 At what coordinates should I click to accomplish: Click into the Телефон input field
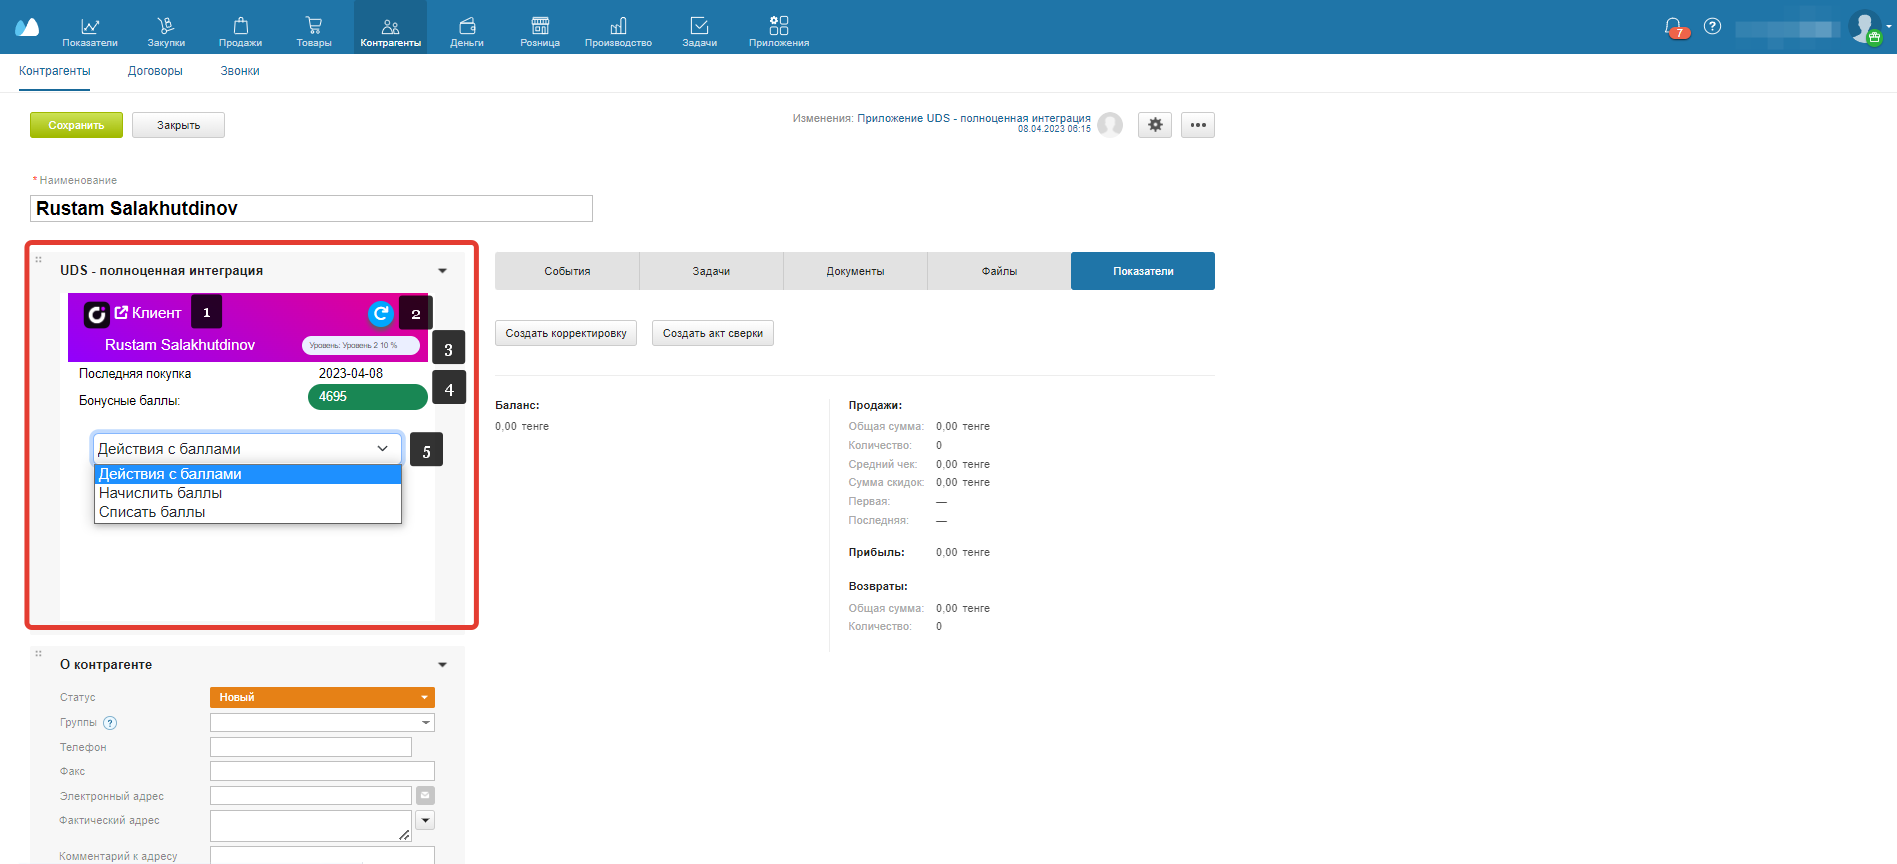tap(311, 747)
